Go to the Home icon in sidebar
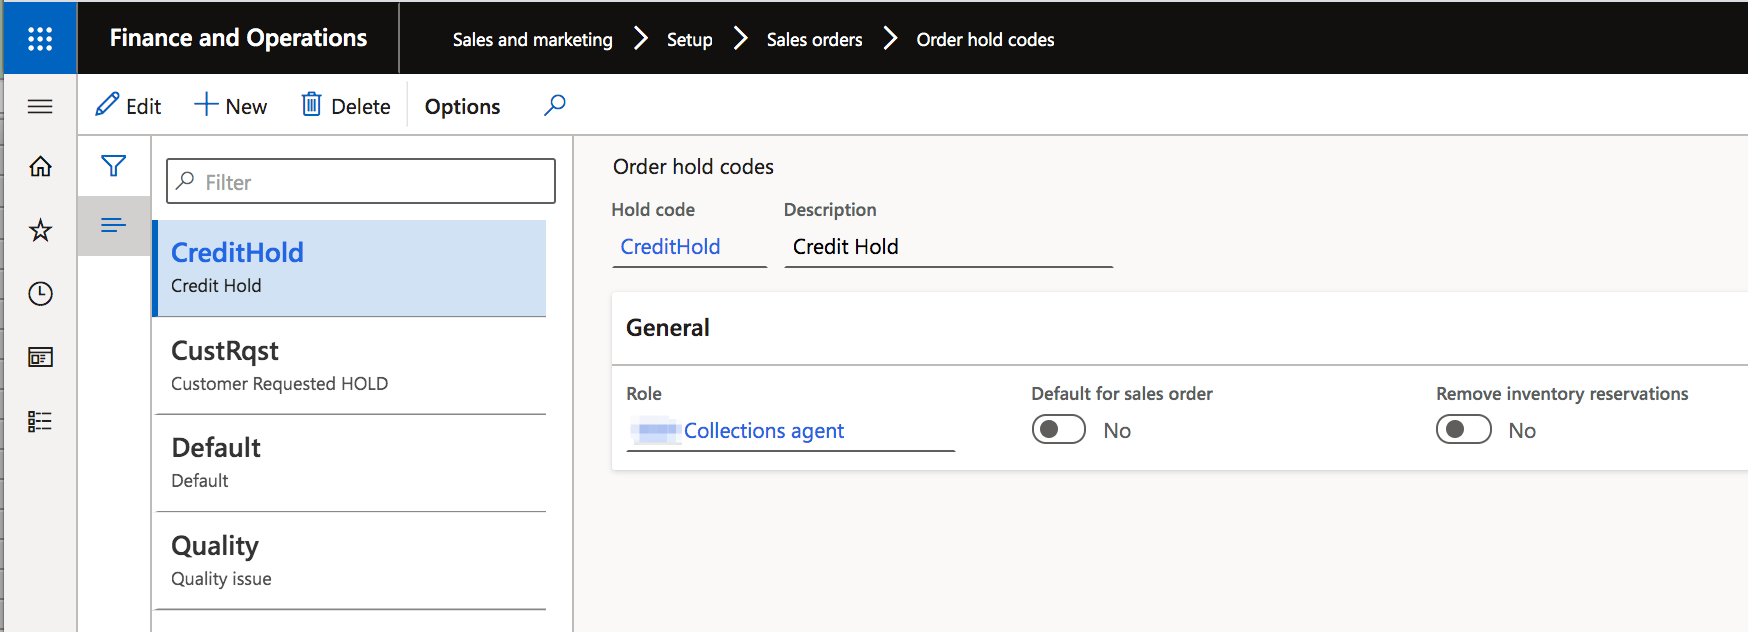 40,166
